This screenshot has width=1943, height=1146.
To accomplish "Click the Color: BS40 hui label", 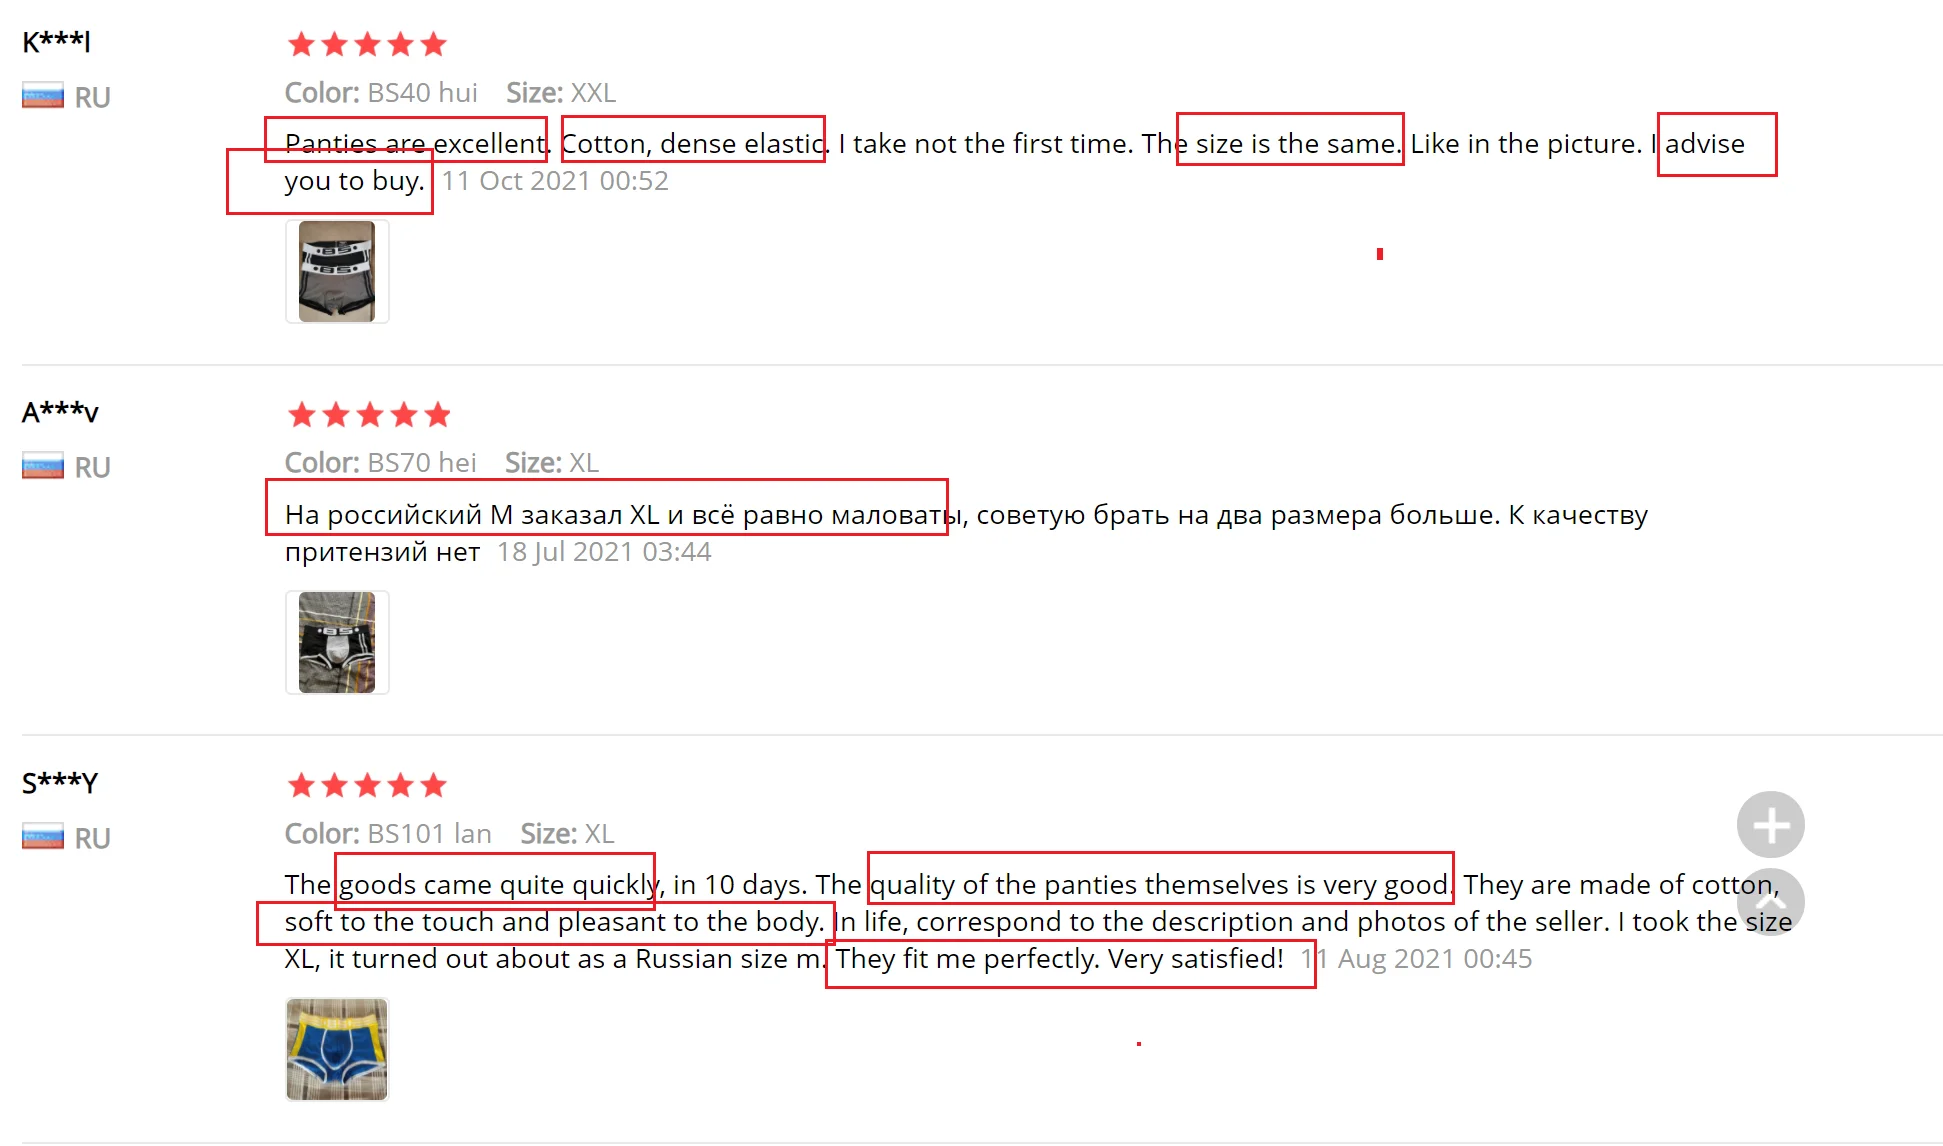I will click(x=381, y=93).
